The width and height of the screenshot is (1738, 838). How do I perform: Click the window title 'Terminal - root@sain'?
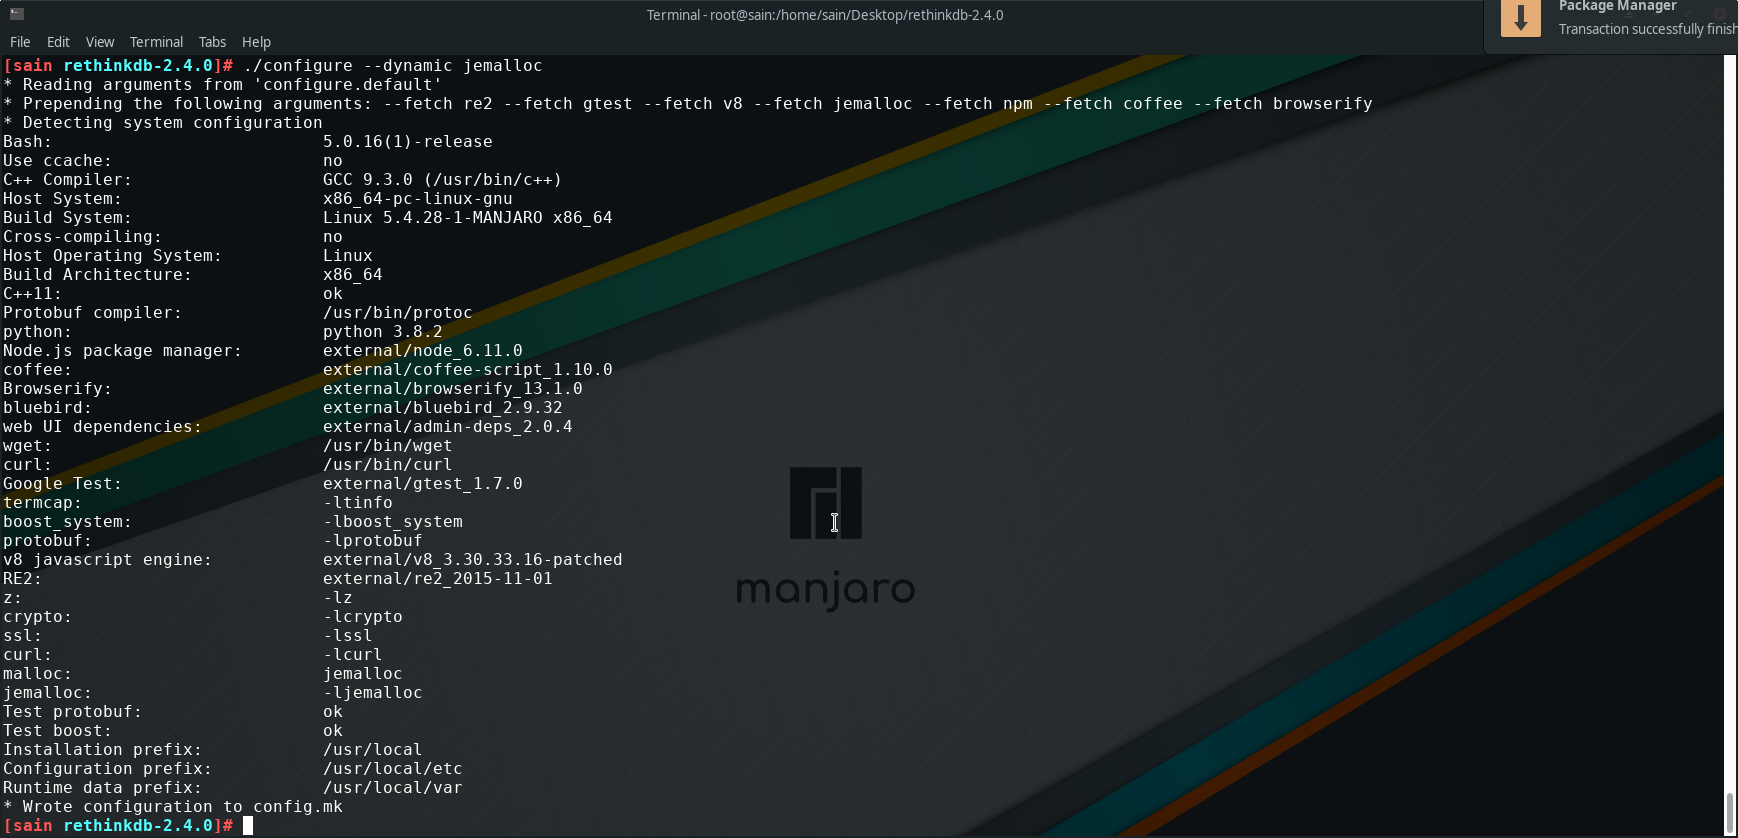(825, 15)
